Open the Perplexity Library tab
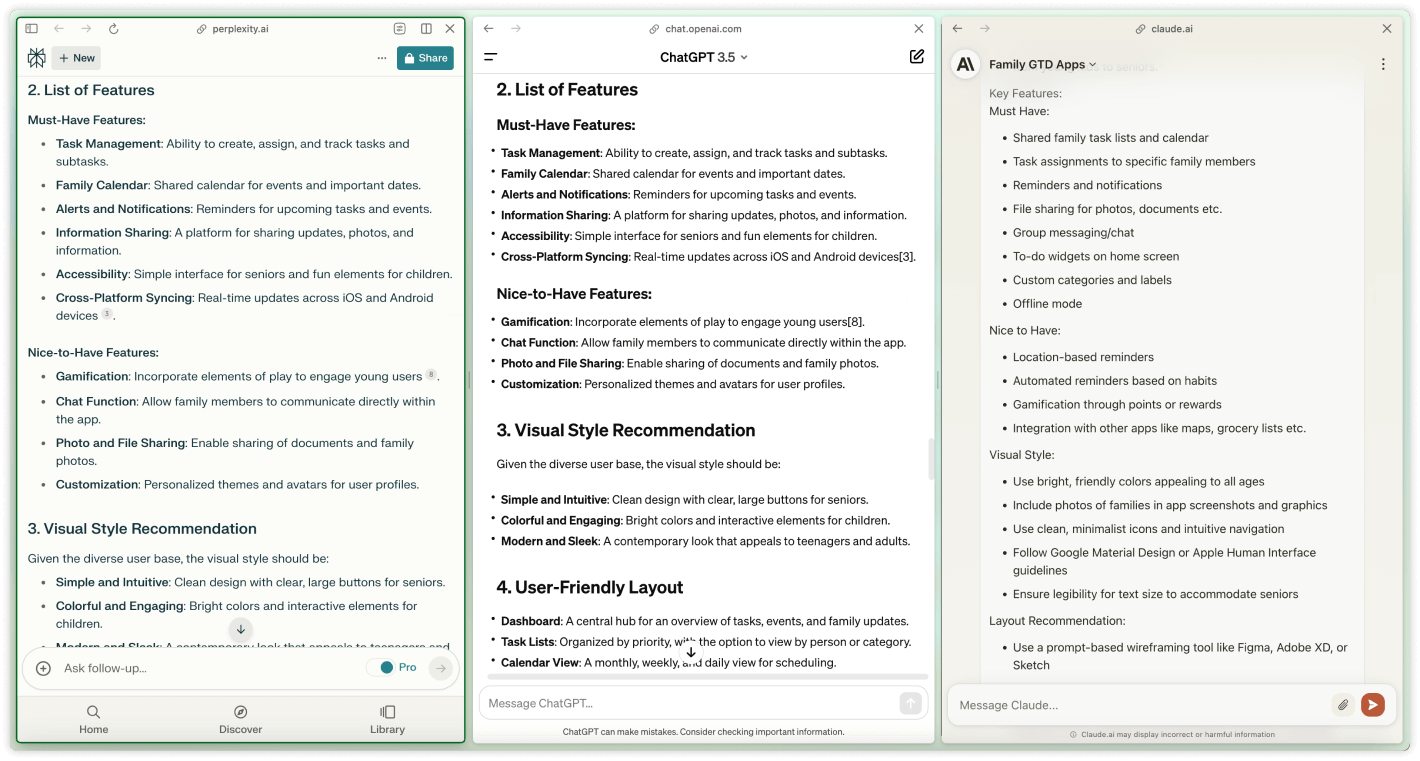The width and height of the screenshot is (1420, 761). [x=387, y=720]
